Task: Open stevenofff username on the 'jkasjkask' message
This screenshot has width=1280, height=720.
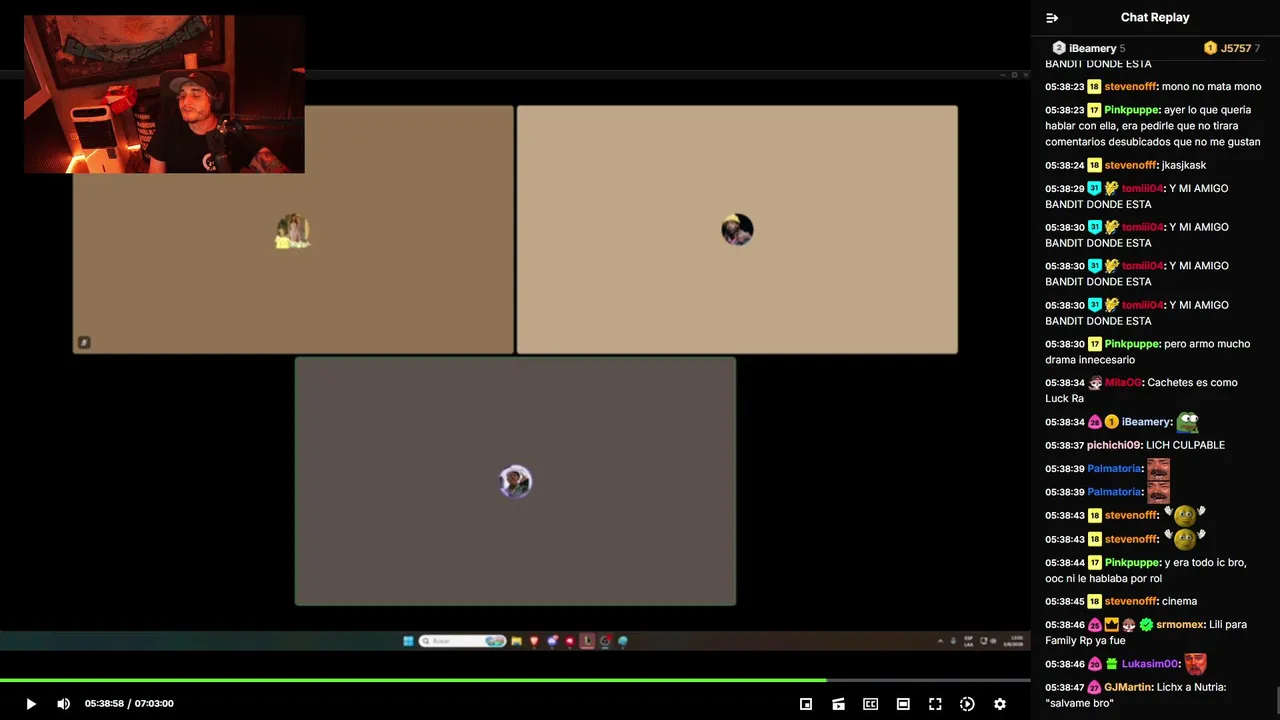Action: click(1130, 165)
